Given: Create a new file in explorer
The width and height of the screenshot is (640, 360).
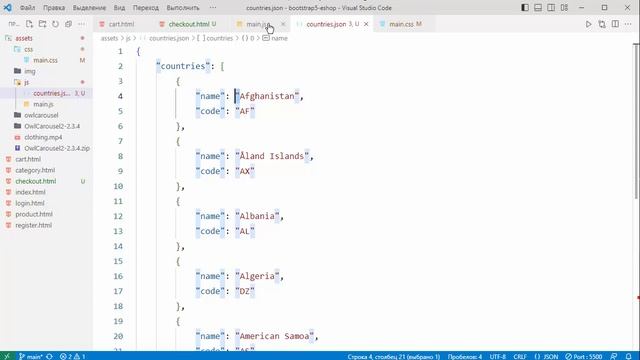Looking at the screenshot, I should (29, 24).
